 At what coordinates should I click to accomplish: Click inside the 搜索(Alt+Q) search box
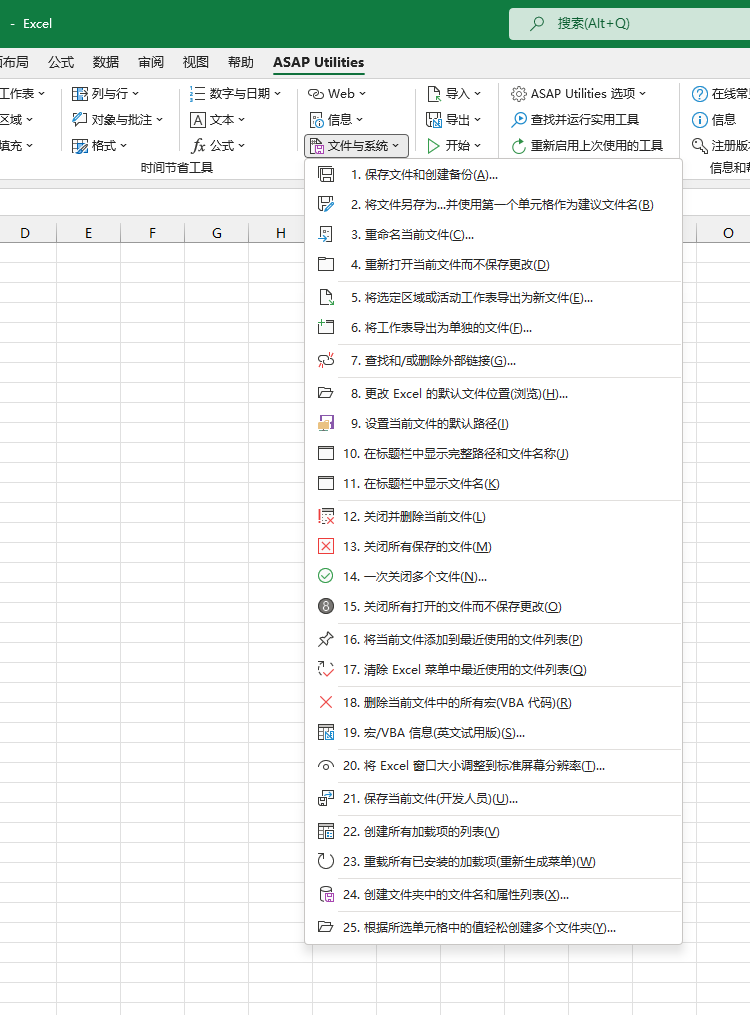tap(629, 24)
